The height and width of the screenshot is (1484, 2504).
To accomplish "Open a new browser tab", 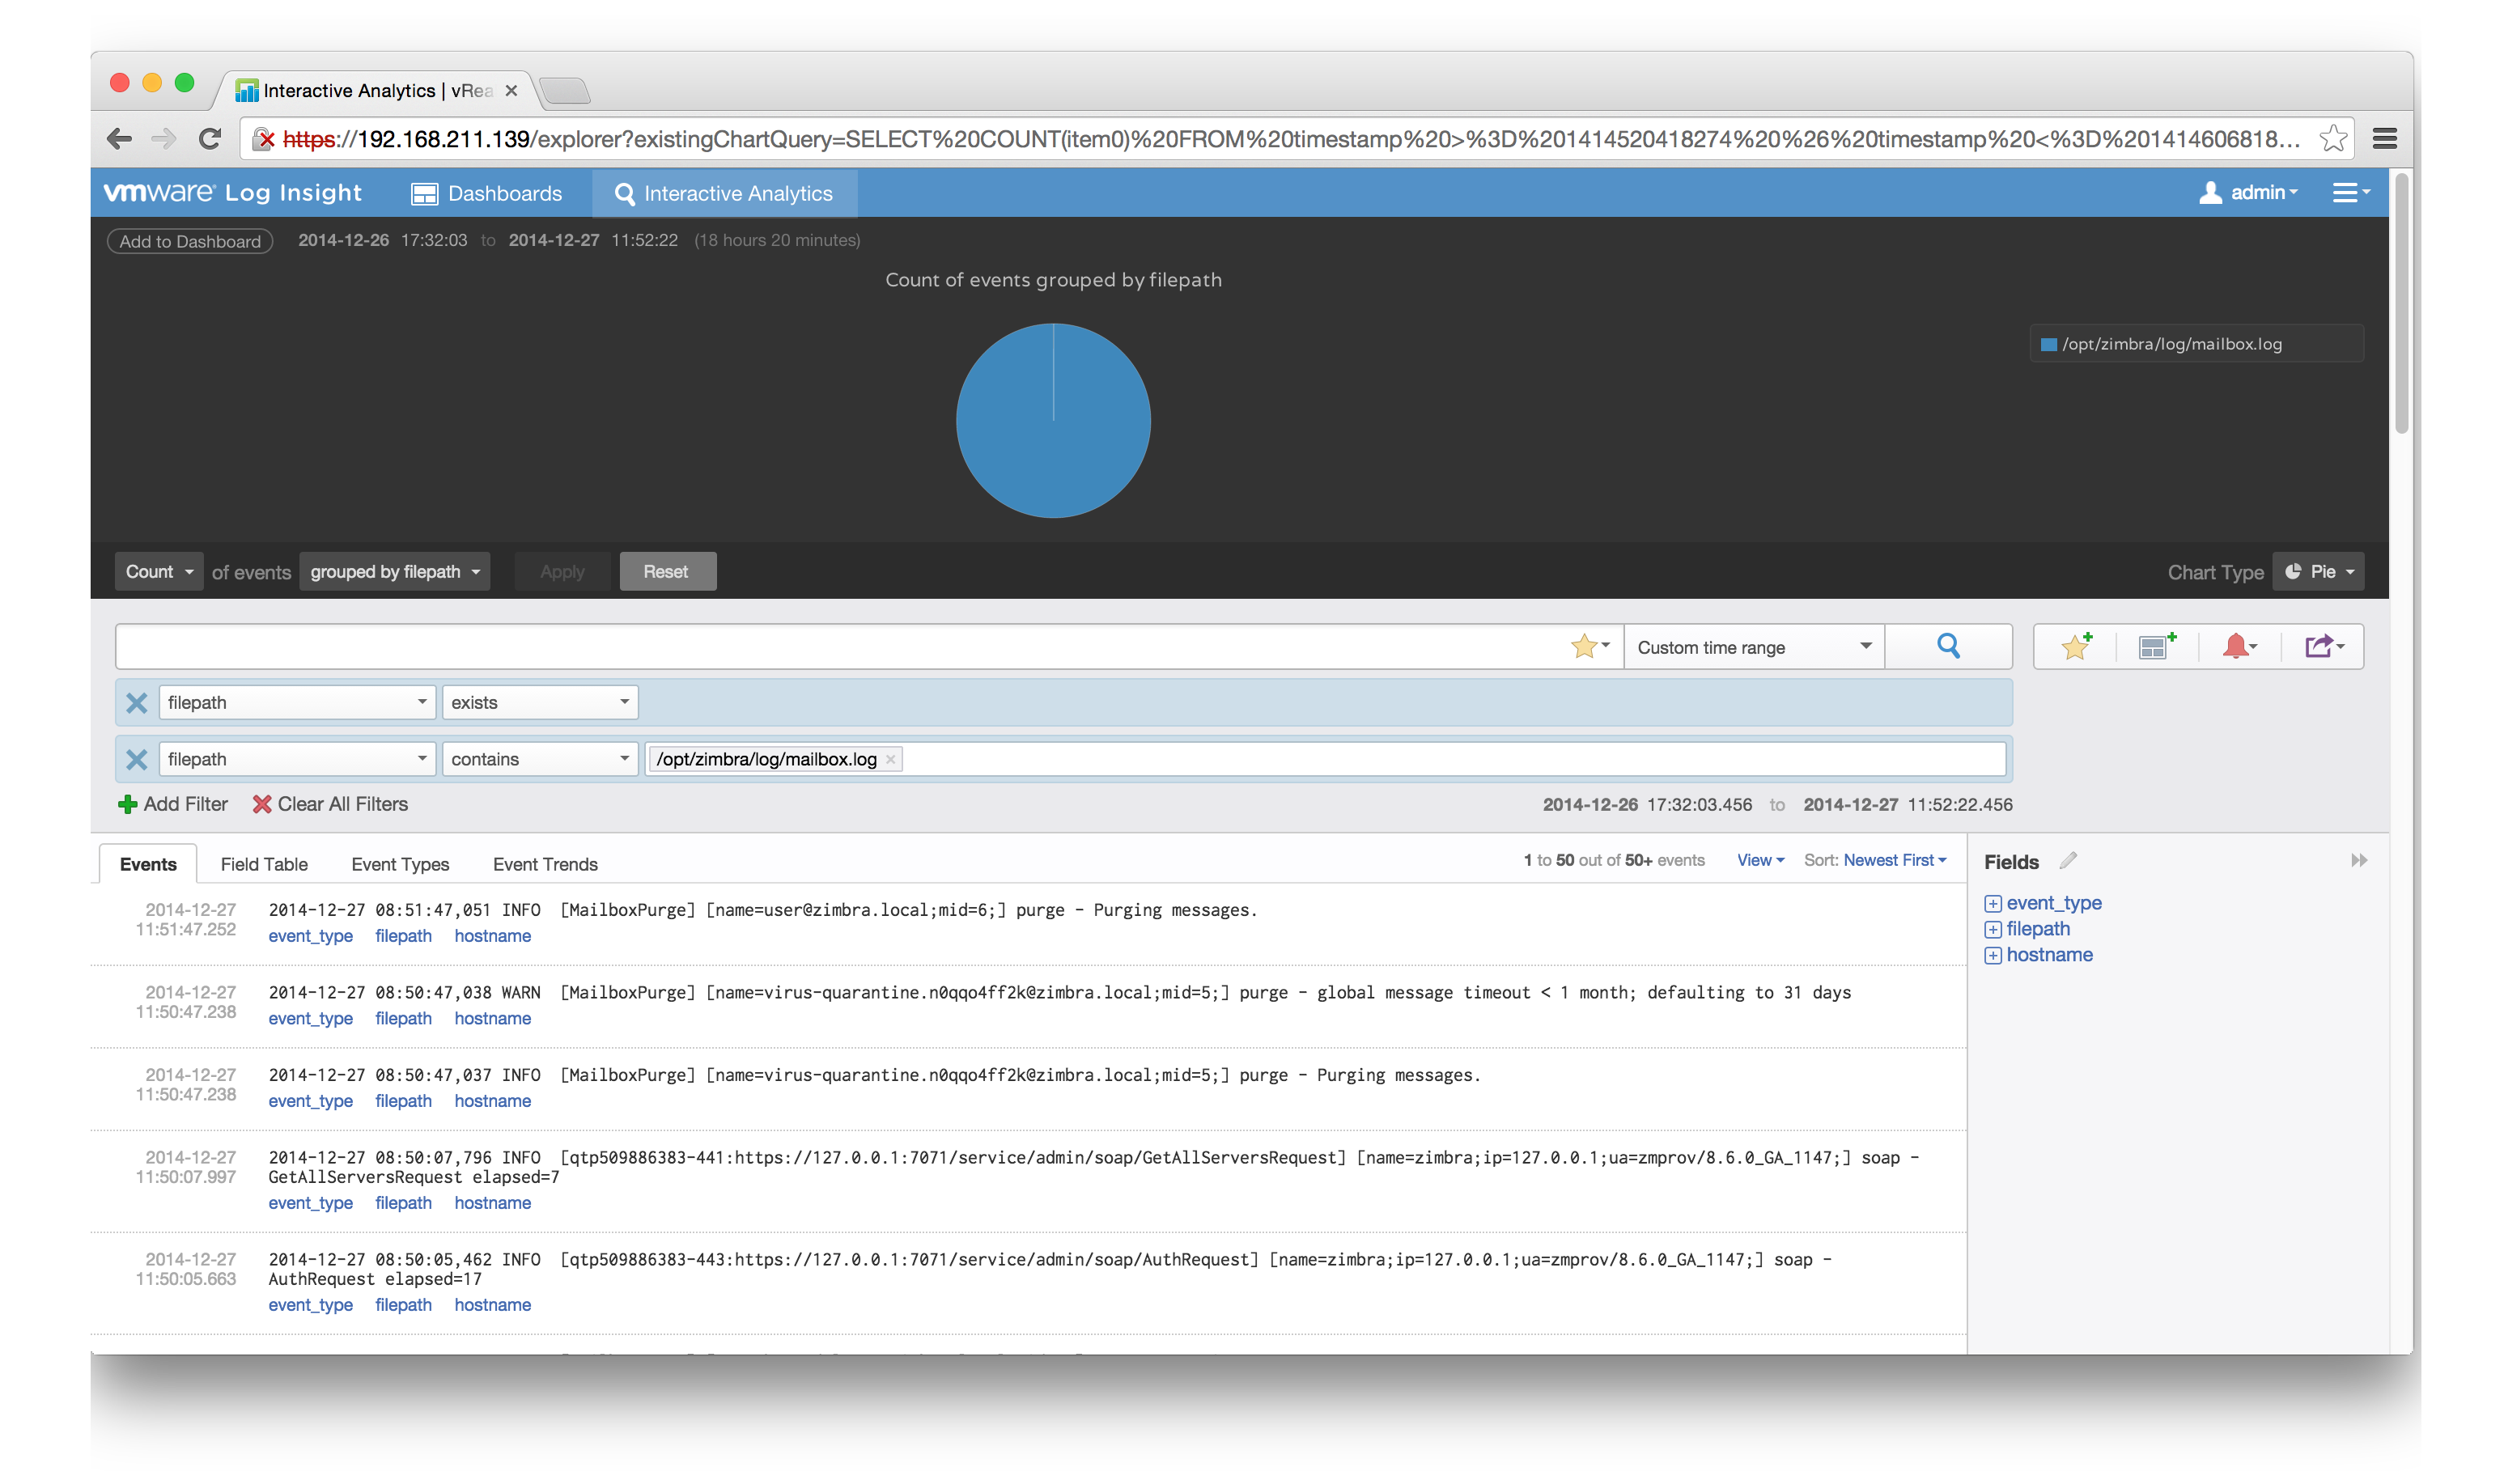I will (566, 91).
